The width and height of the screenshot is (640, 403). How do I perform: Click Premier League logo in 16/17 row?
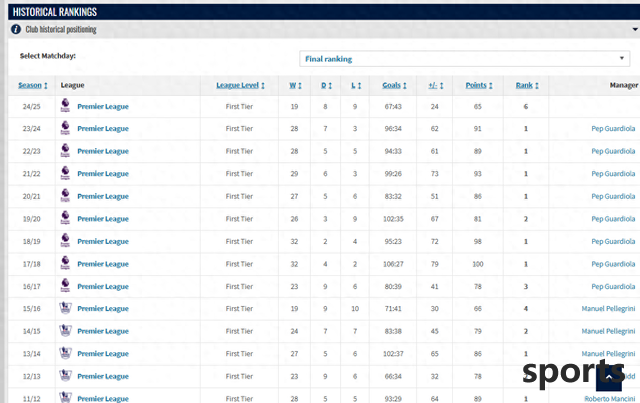coord(65,286)
